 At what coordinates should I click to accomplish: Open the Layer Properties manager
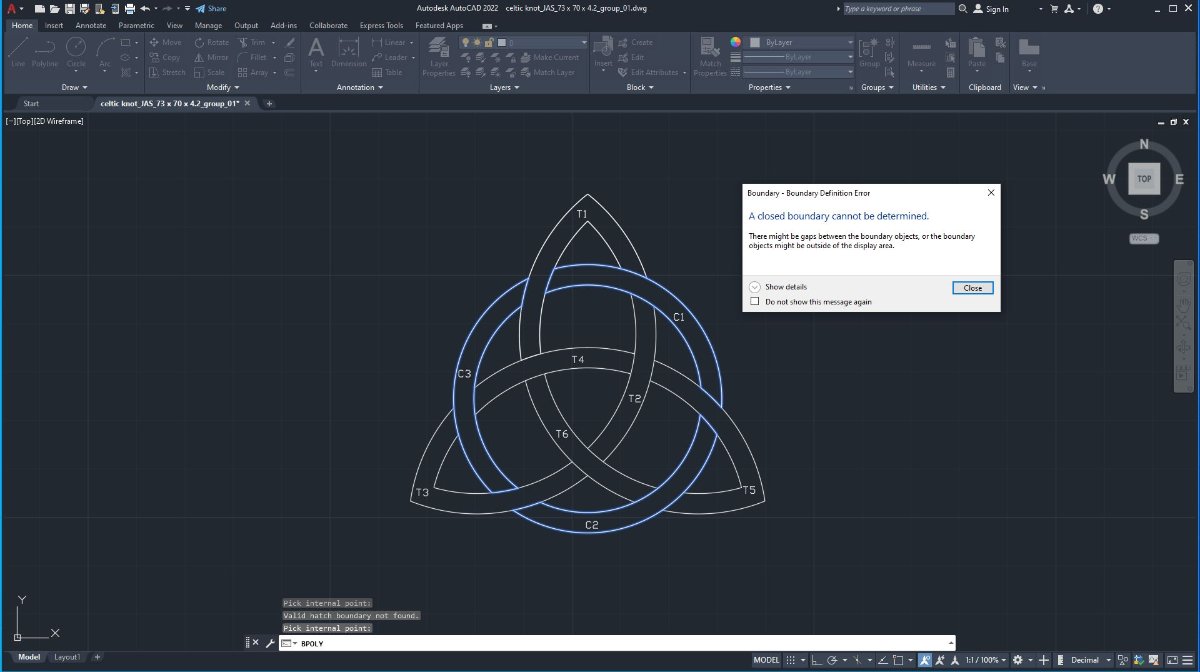pyautogui.click(x=439, y=55)
